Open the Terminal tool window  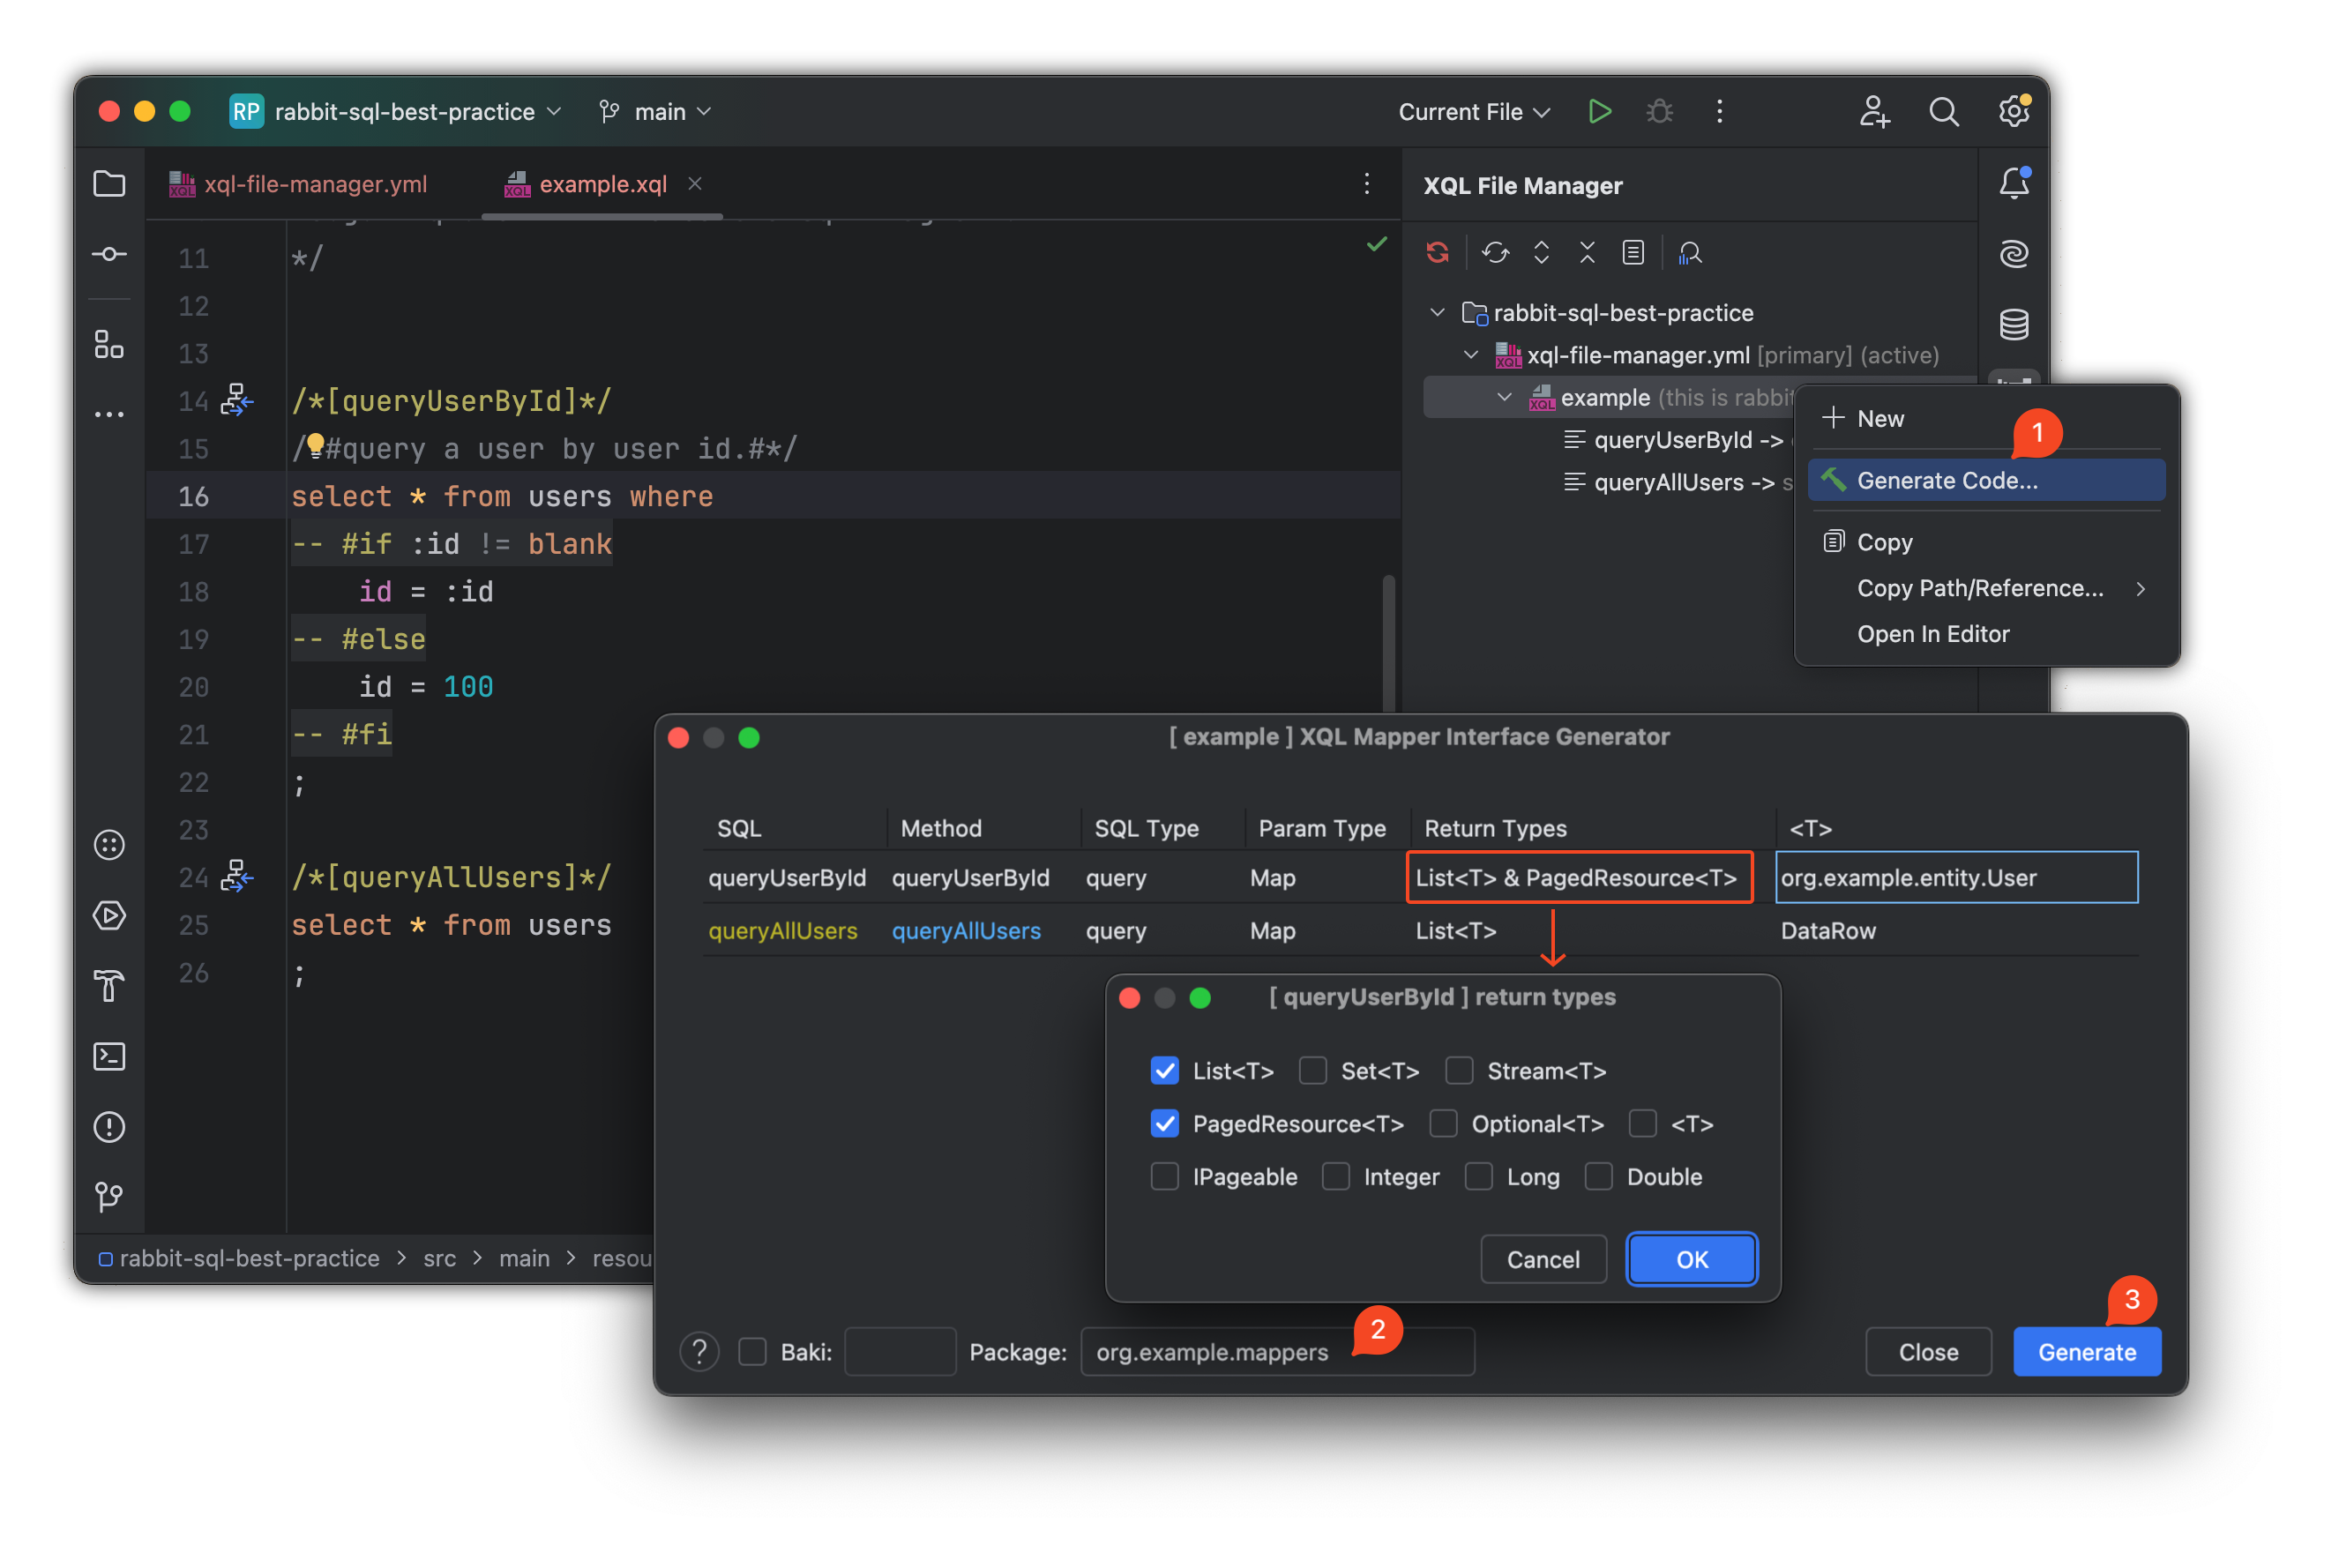(109, 1056)
